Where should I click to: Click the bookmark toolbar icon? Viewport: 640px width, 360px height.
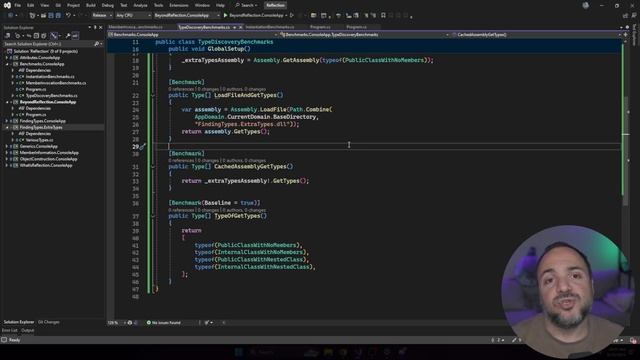[383, 16]
